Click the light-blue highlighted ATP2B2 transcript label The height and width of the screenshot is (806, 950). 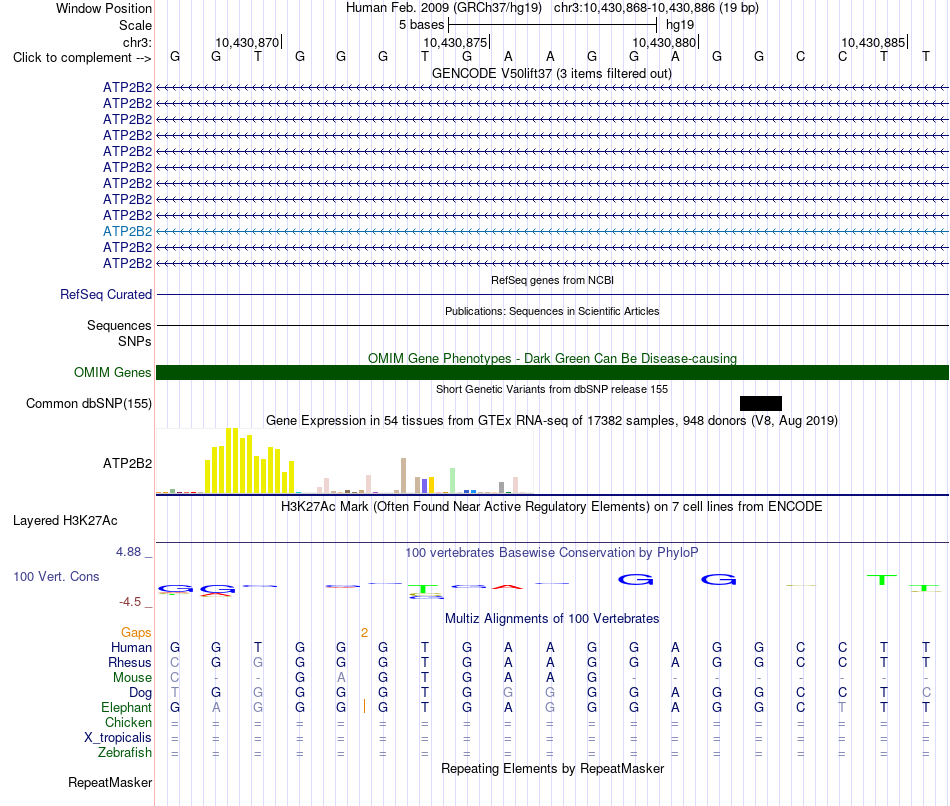coord(127,231)
